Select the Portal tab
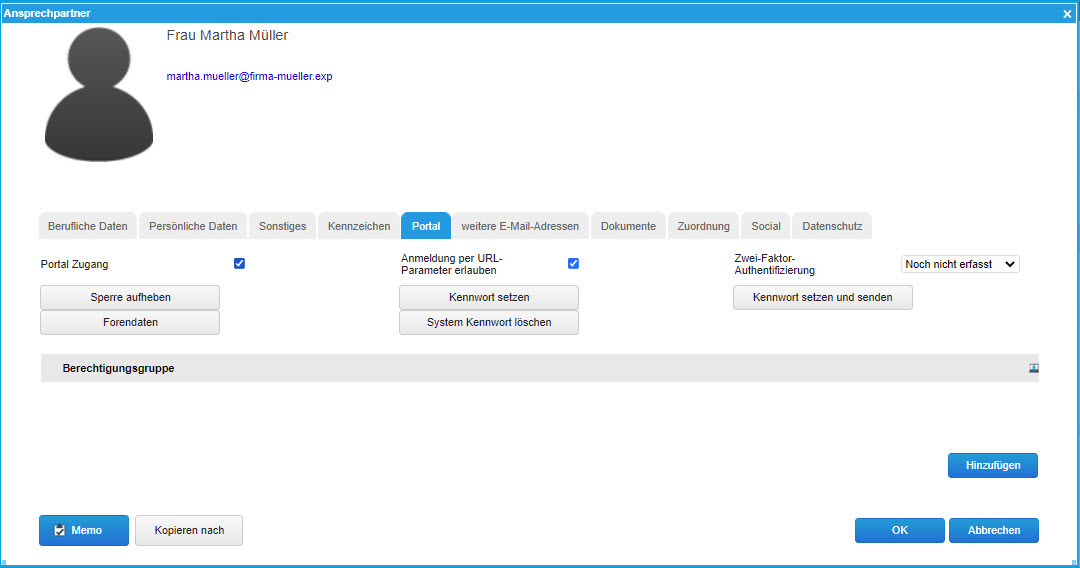 426,226
